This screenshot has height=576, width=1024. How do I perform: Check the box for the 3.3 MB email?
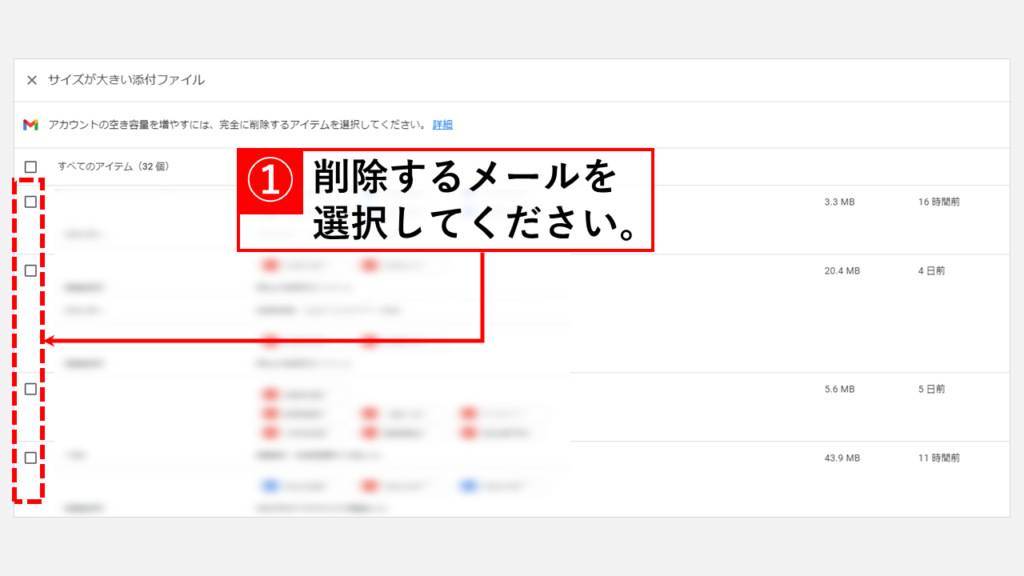31,202
